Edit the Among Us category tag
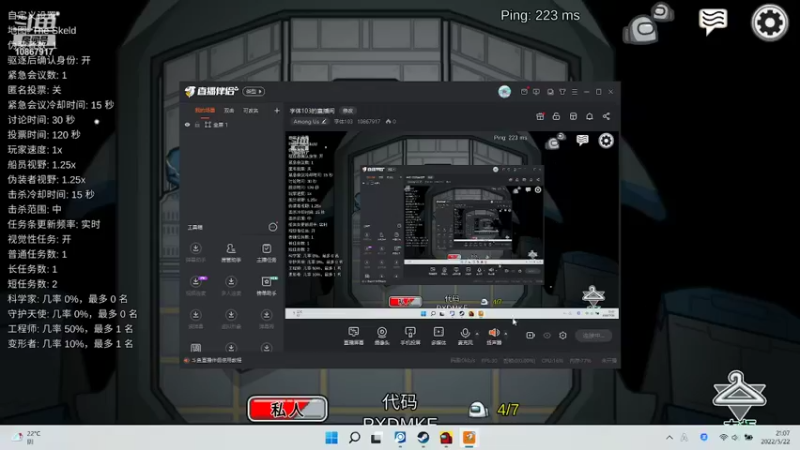This screenshot has width=800, height=450. (x=310, y=121)
